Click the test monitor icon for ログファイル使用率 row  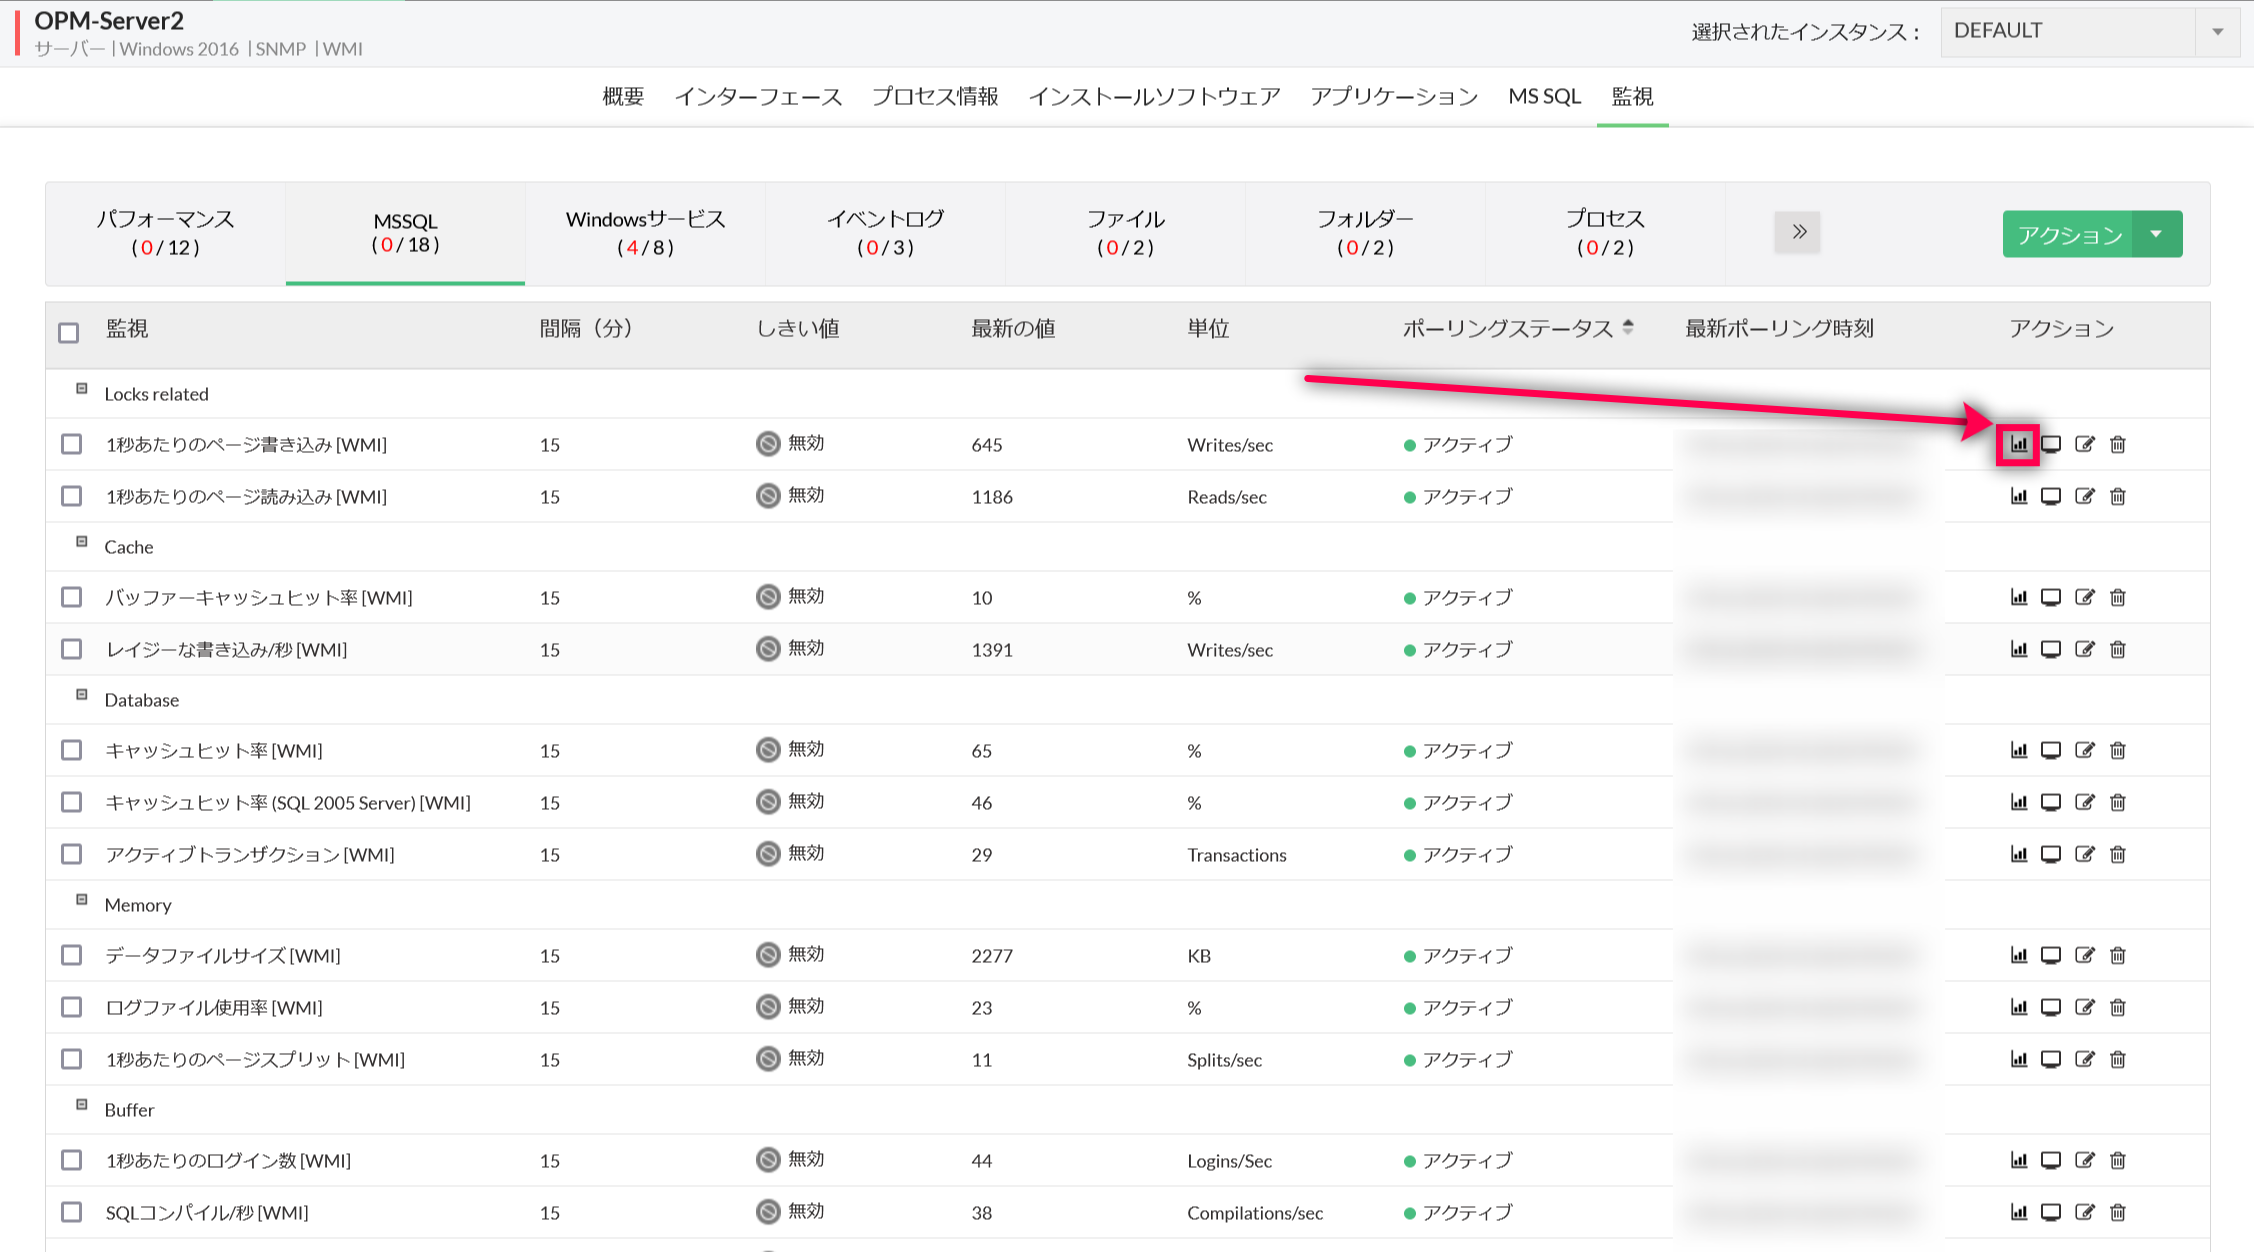tap(2051, 1007)
